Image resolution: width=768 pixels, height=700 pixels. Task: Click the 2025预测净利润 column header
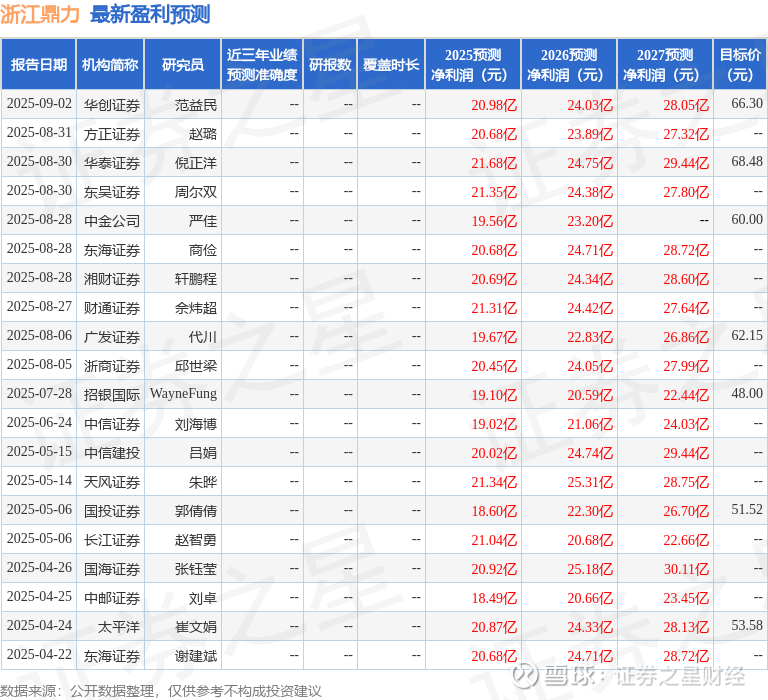pyautogui.click(x=473, y=65)
